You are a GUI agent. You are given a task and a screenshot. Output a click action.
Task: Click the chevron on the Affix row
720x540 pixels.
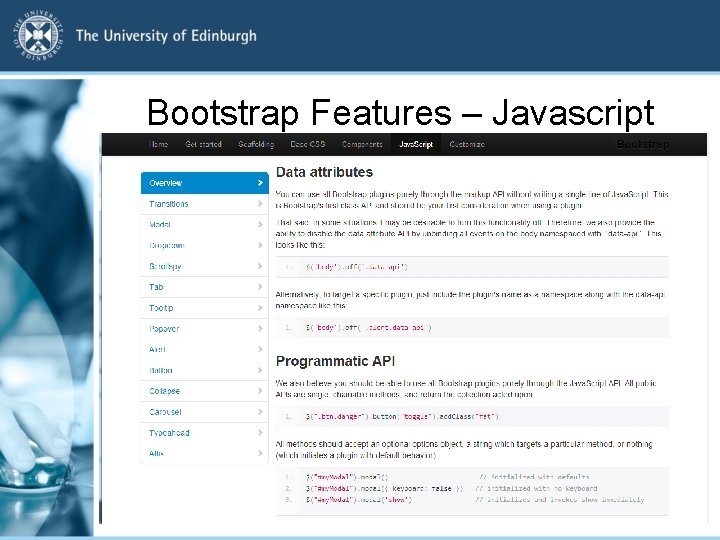tap(260, 454)
